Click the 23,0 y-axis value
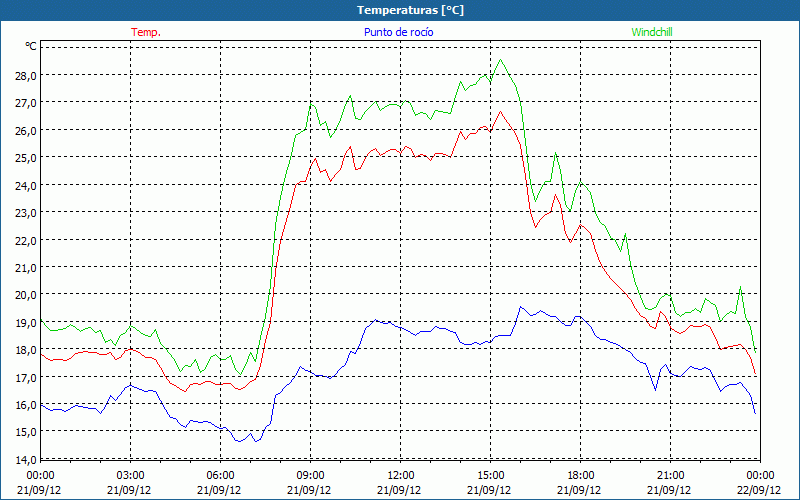 [x=26, y=213]
